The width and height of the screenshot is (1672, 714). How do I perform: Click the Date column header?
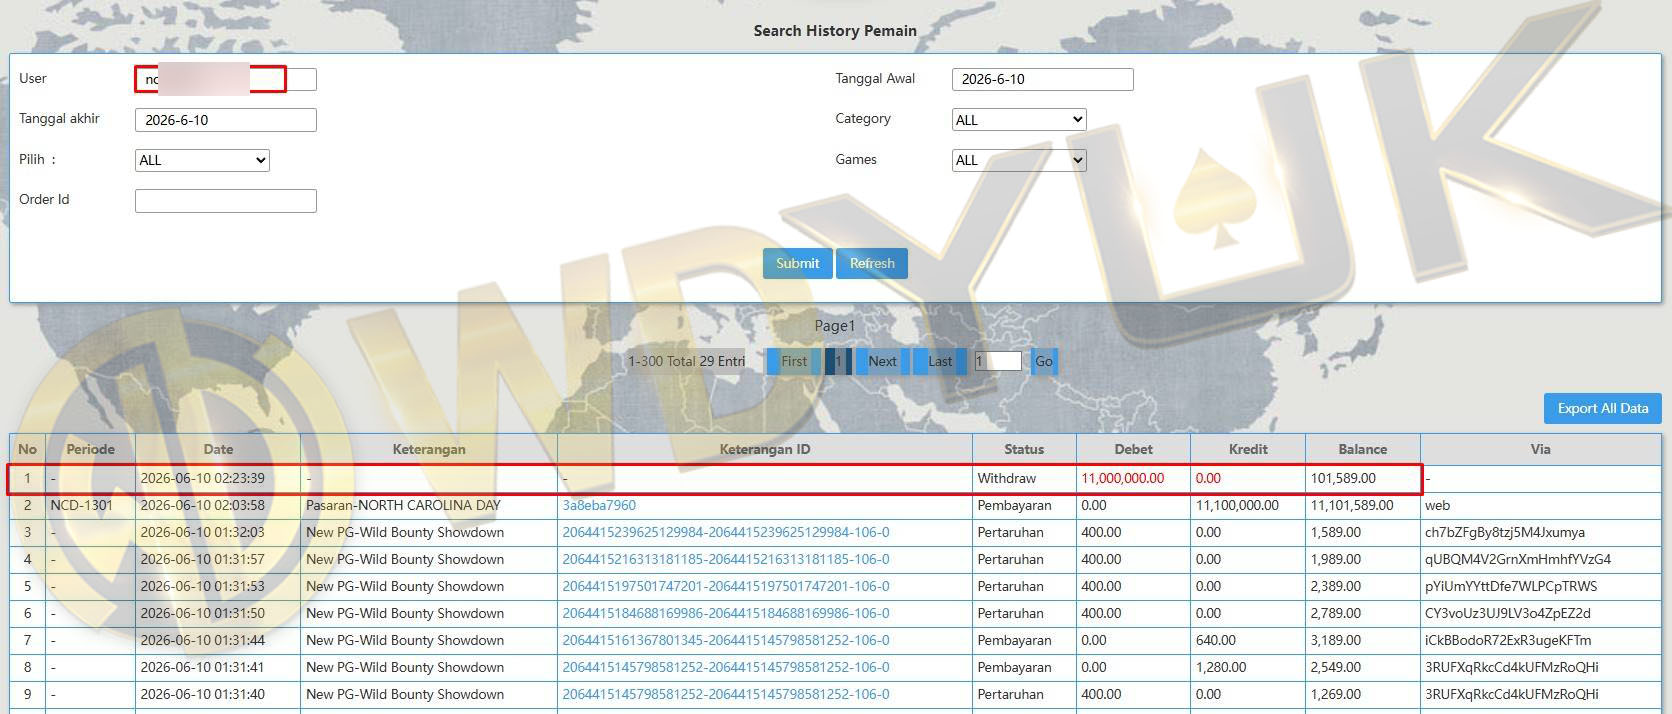[x=218, y=449]
